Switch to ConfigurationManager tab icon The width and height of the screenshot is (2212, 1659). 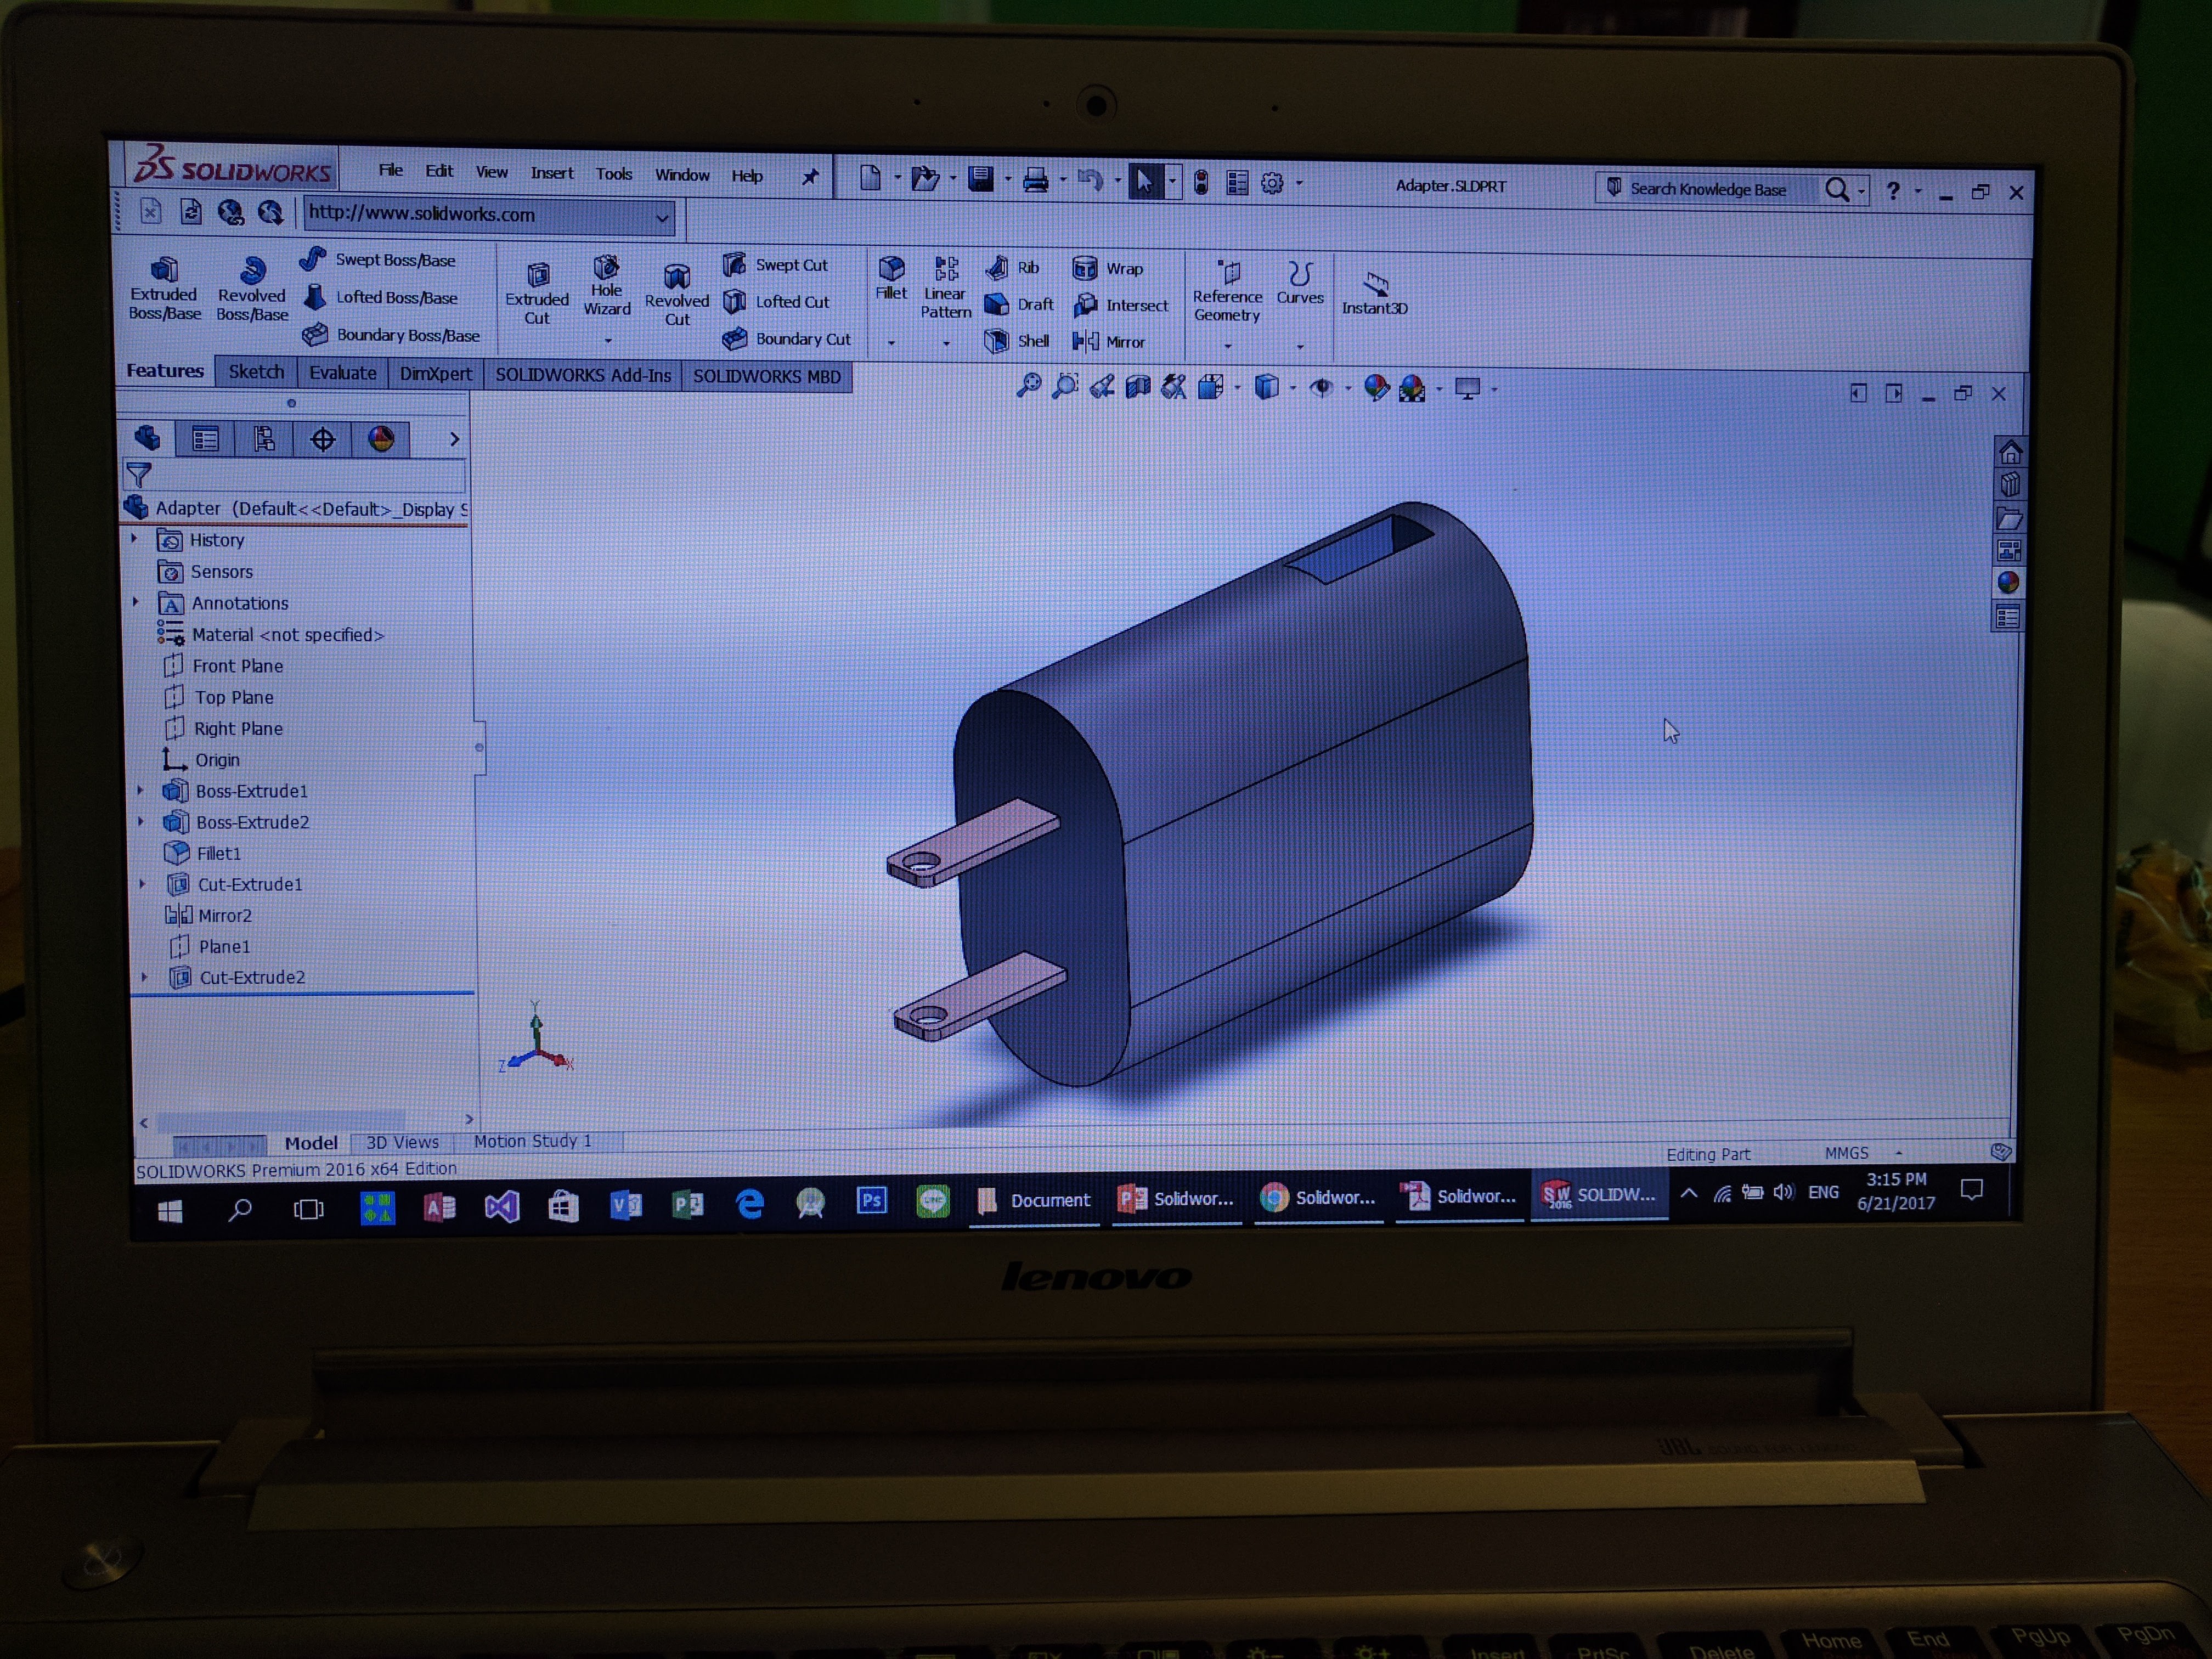[x=264, y=439]
